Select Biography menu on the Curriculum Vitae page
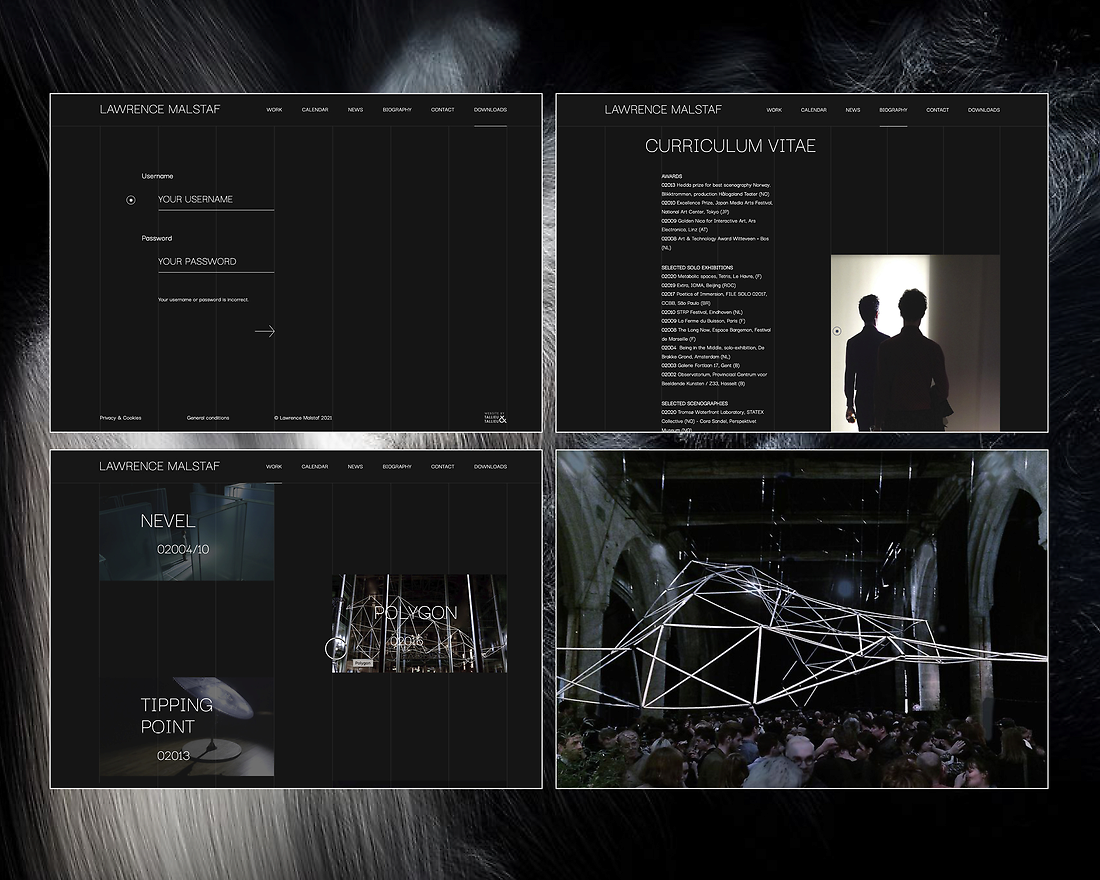1100x880 pixels. pos(893,110)
